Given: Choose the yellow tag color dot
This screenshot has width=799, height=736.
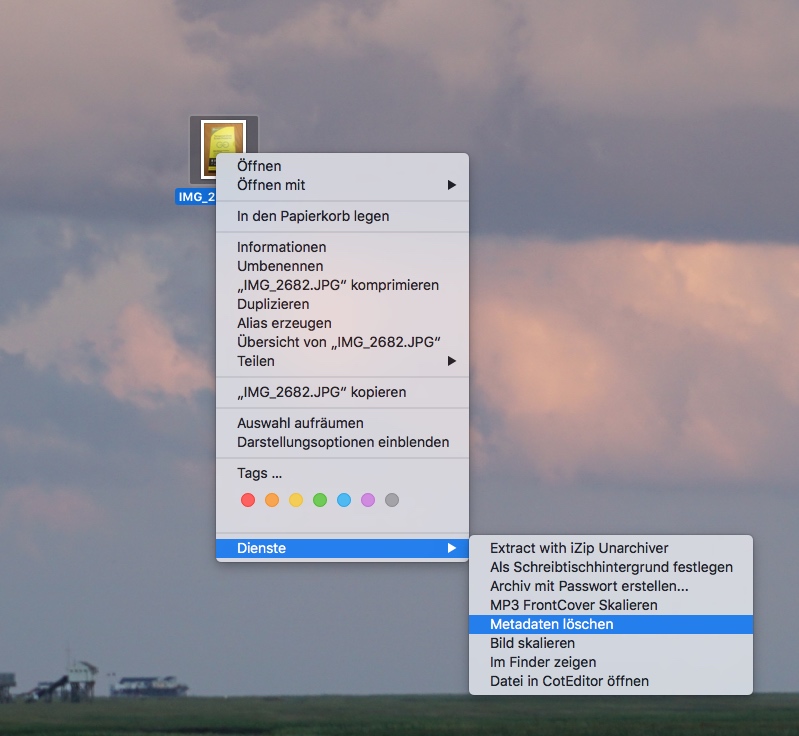Looking at the screenshot, I should point(296,500).
